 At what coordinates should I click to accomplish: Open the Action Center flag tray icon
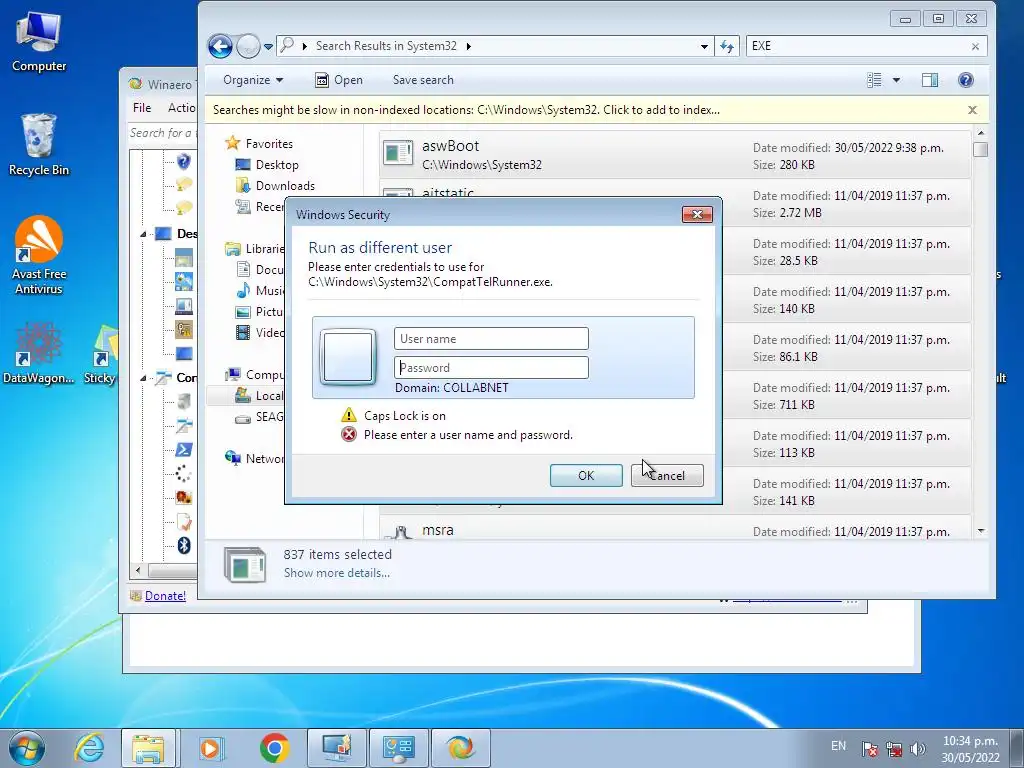coord(869,749)
